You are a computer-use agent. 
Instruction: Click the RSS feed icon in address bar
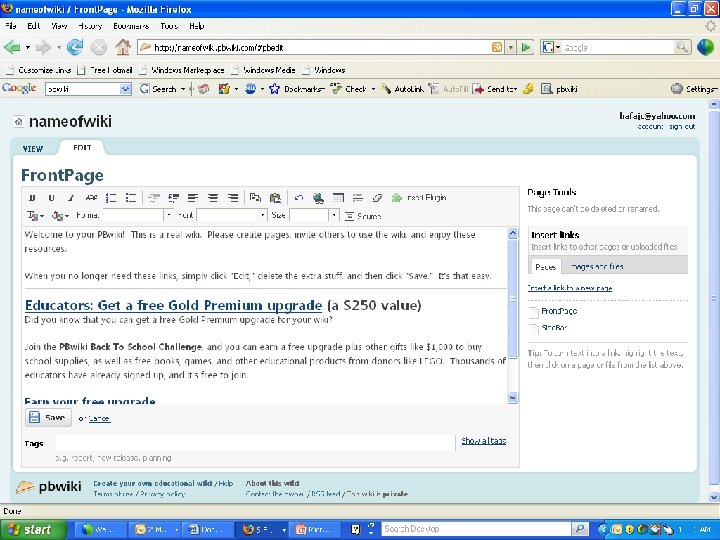tap(497, 47)
